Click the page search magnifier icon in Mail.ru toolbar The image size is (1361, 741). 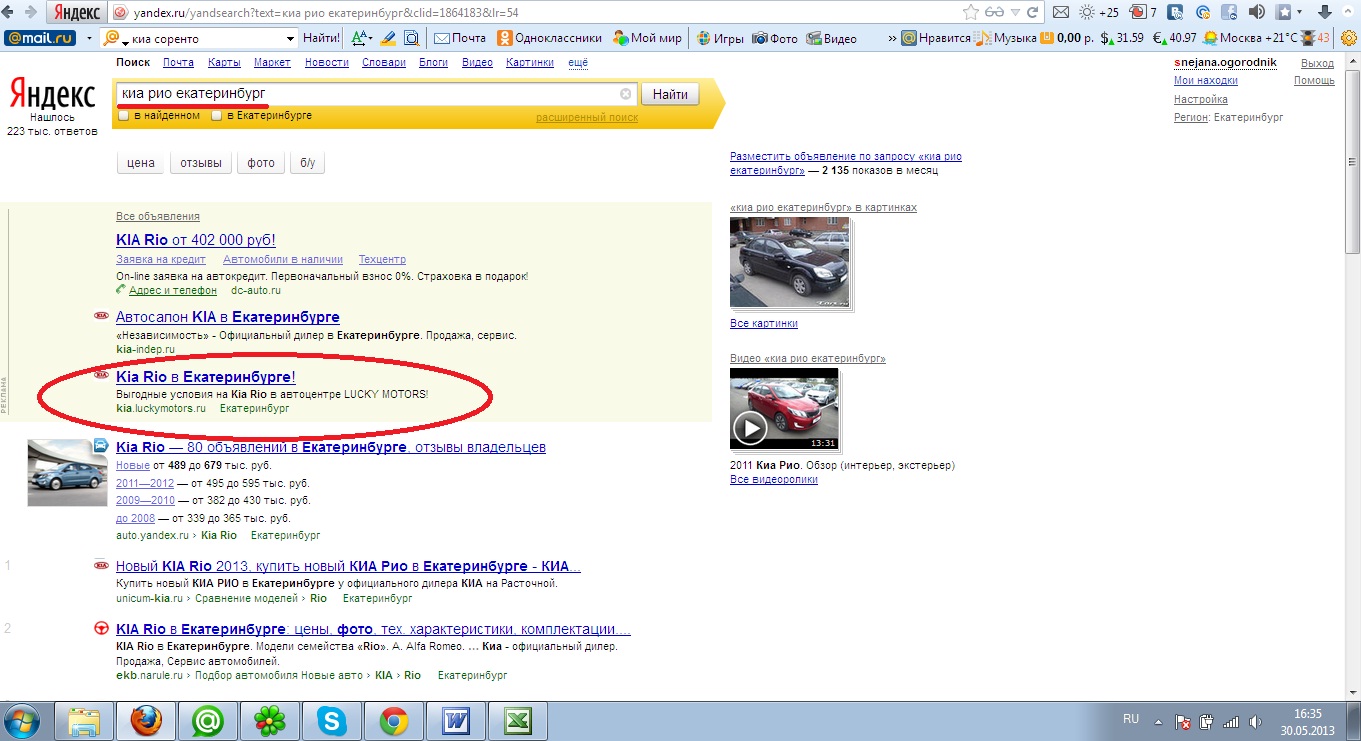click(410, 38)
